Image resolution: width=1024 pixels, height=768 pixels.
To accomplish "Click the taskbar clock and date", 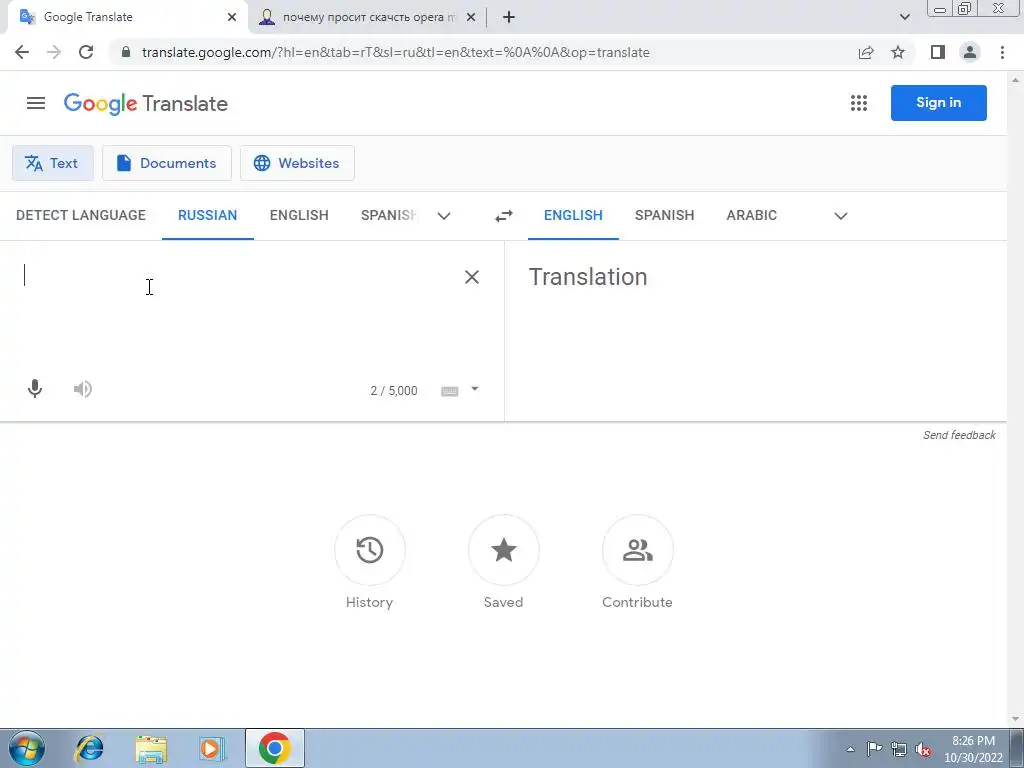I will coord(973,749).
